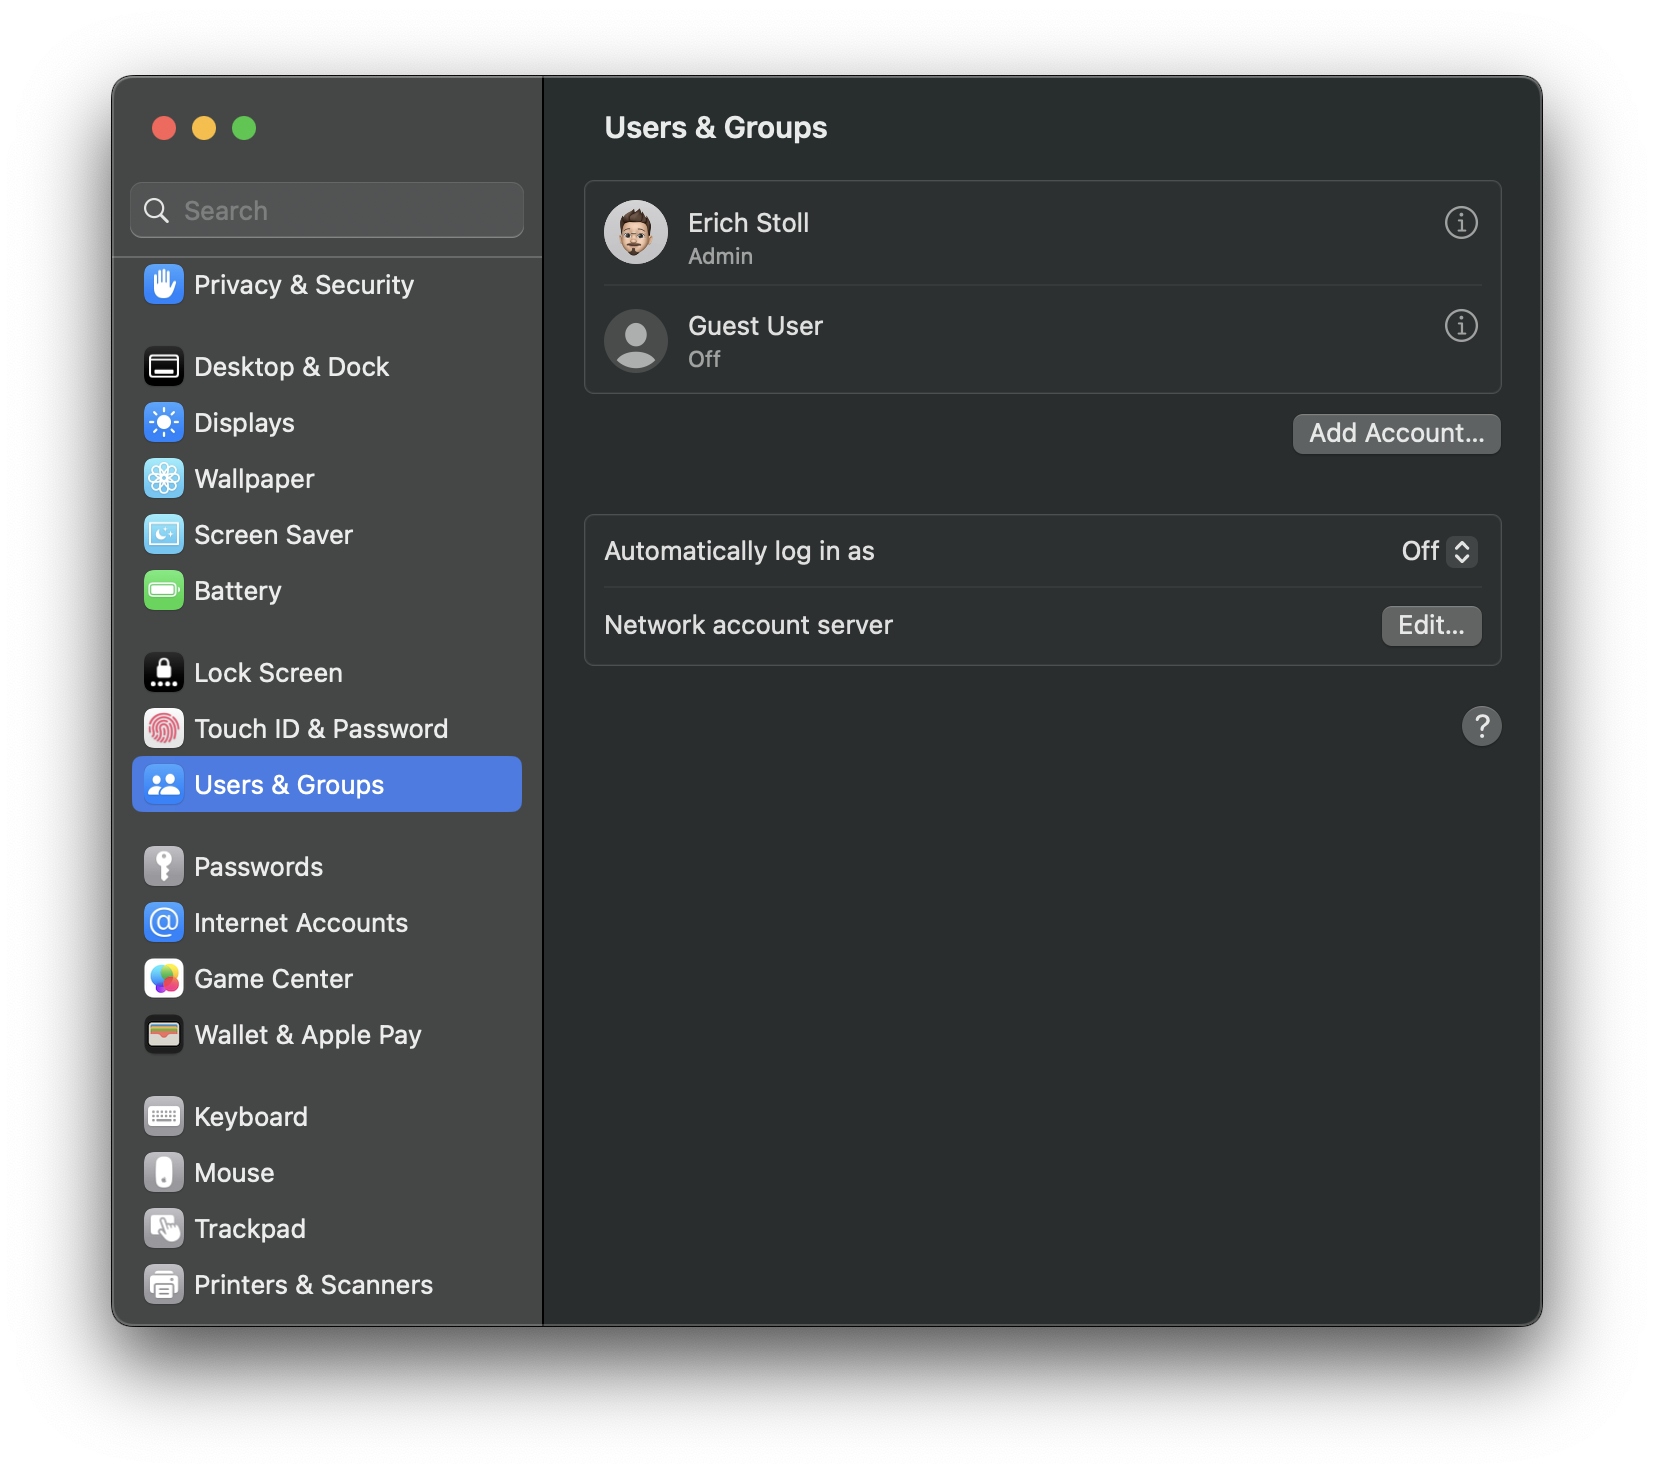Open the Displays settings icon
1654x1474 pixels.
163,422
